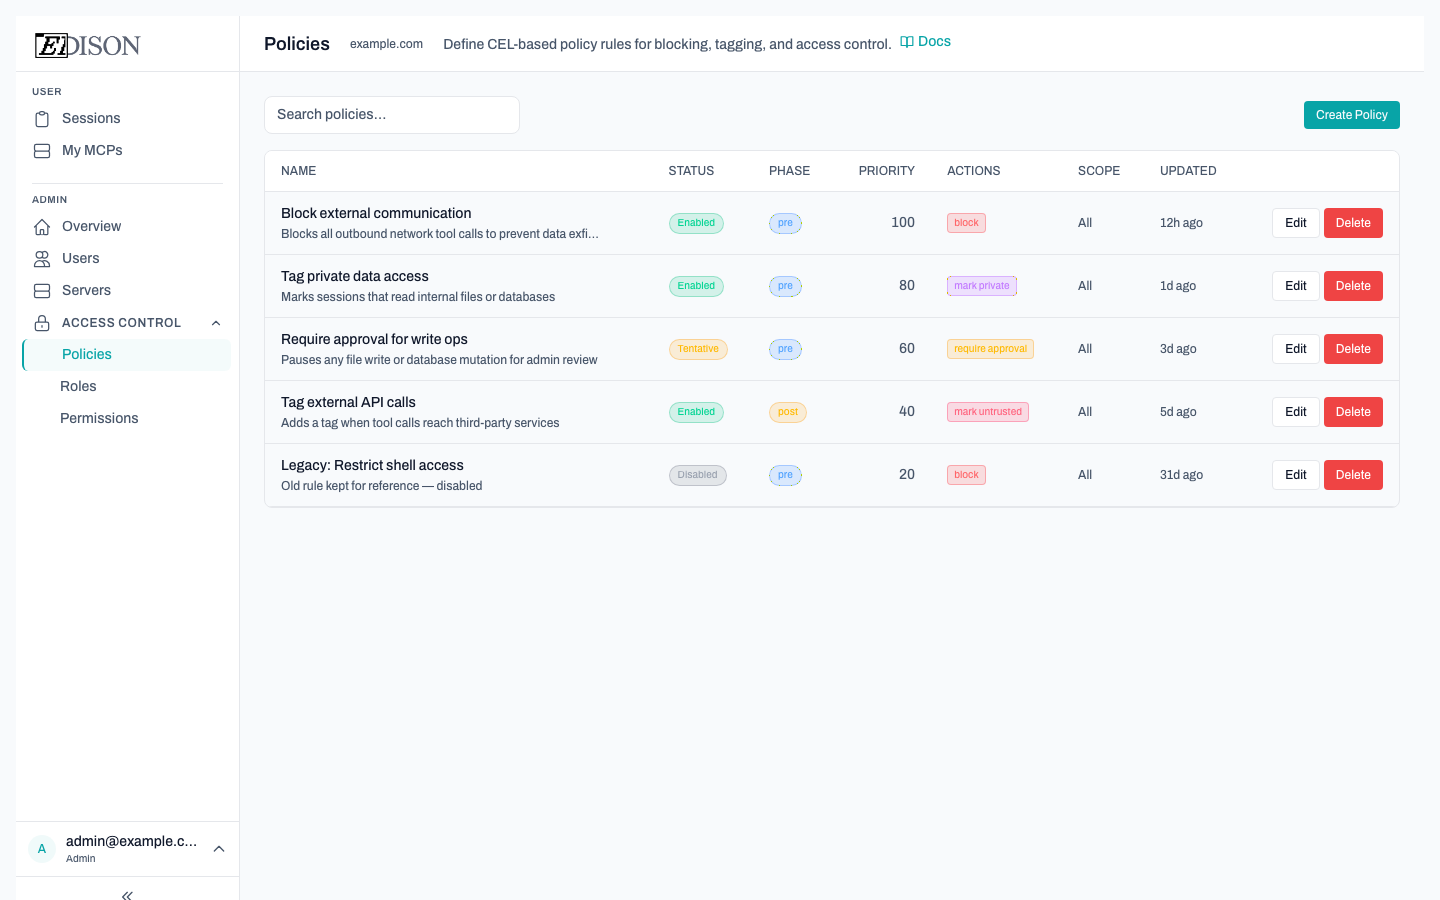Select Policies in the Access Control menu
Screen dimensions: 1440x900
pyautogui.click(x=87, y=354)
